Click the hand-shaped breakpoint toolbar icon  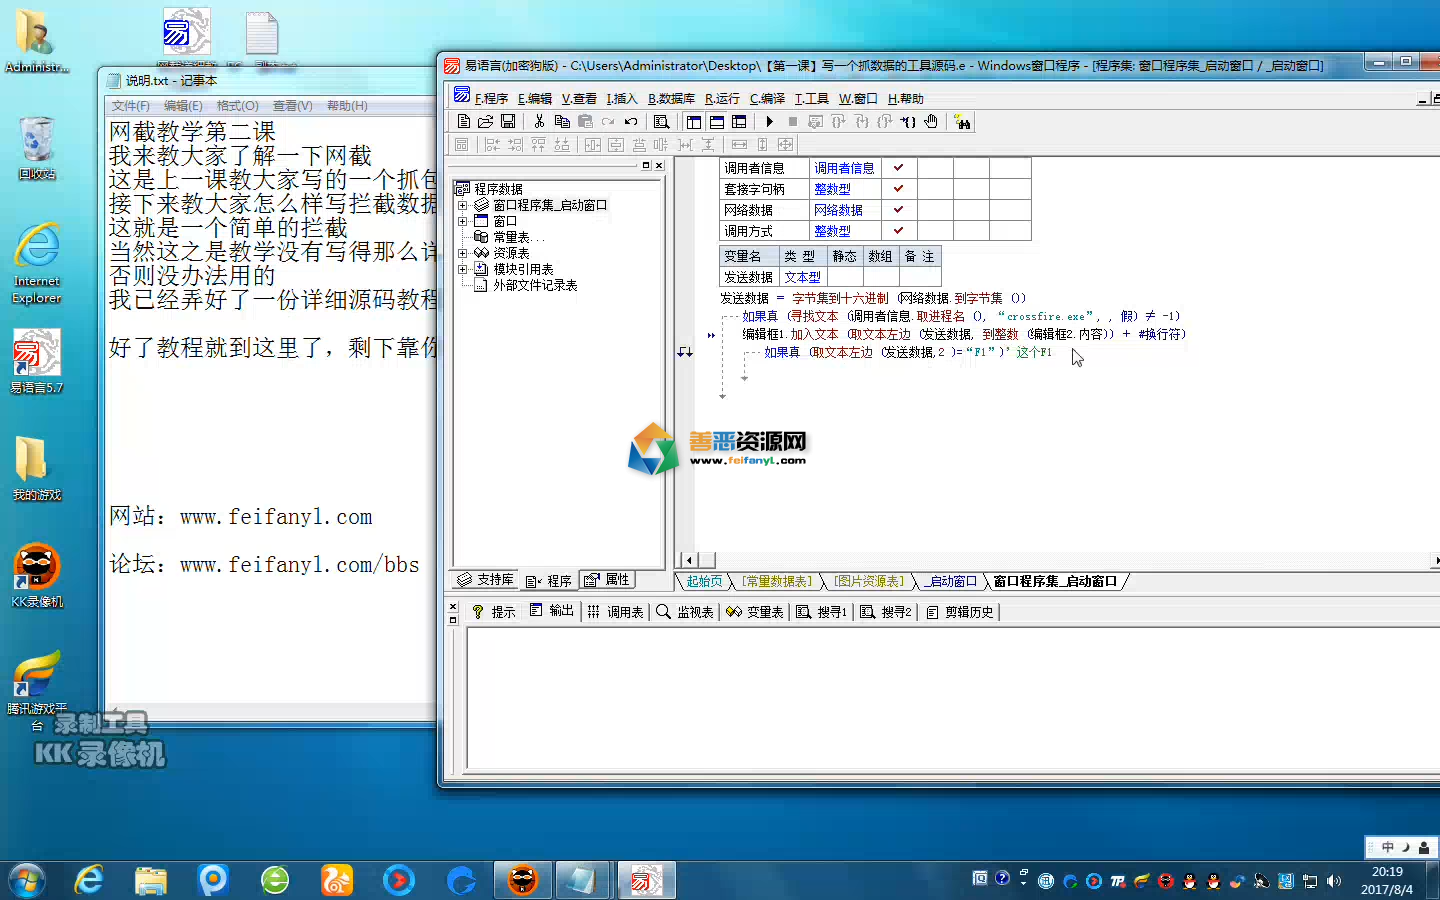coord(931,121)
